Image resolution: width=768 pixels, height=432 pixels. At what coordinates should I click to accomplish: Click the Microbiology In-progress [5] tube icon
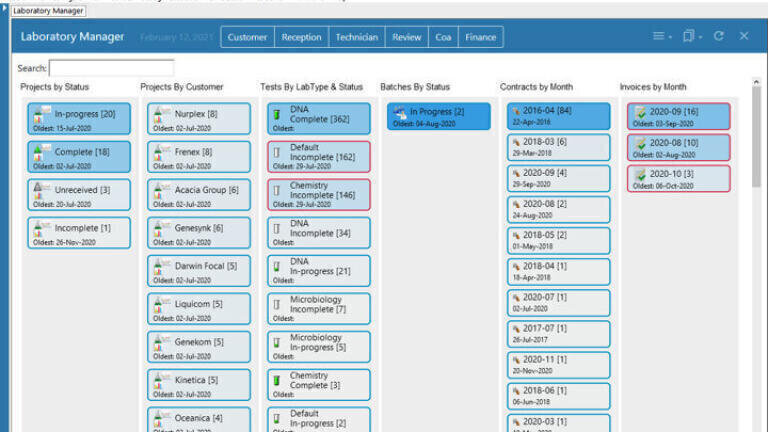pos(277,343)
